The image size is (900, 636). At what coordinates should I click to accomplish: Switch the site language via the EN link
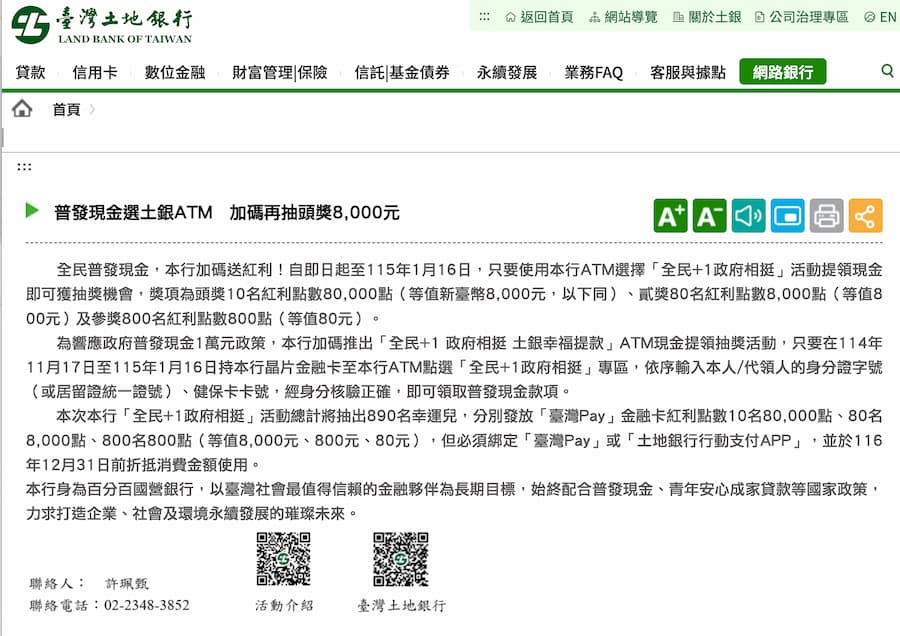[x=881, y=16]
